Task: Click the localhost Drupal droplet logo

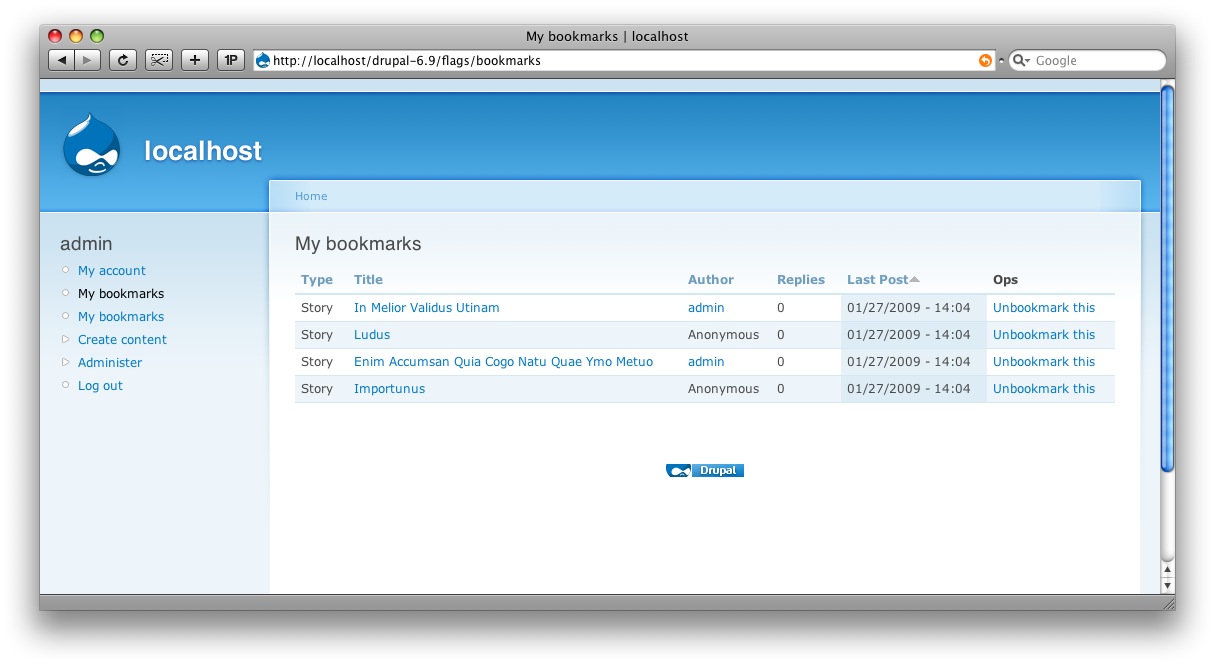Action: (91, 144)
